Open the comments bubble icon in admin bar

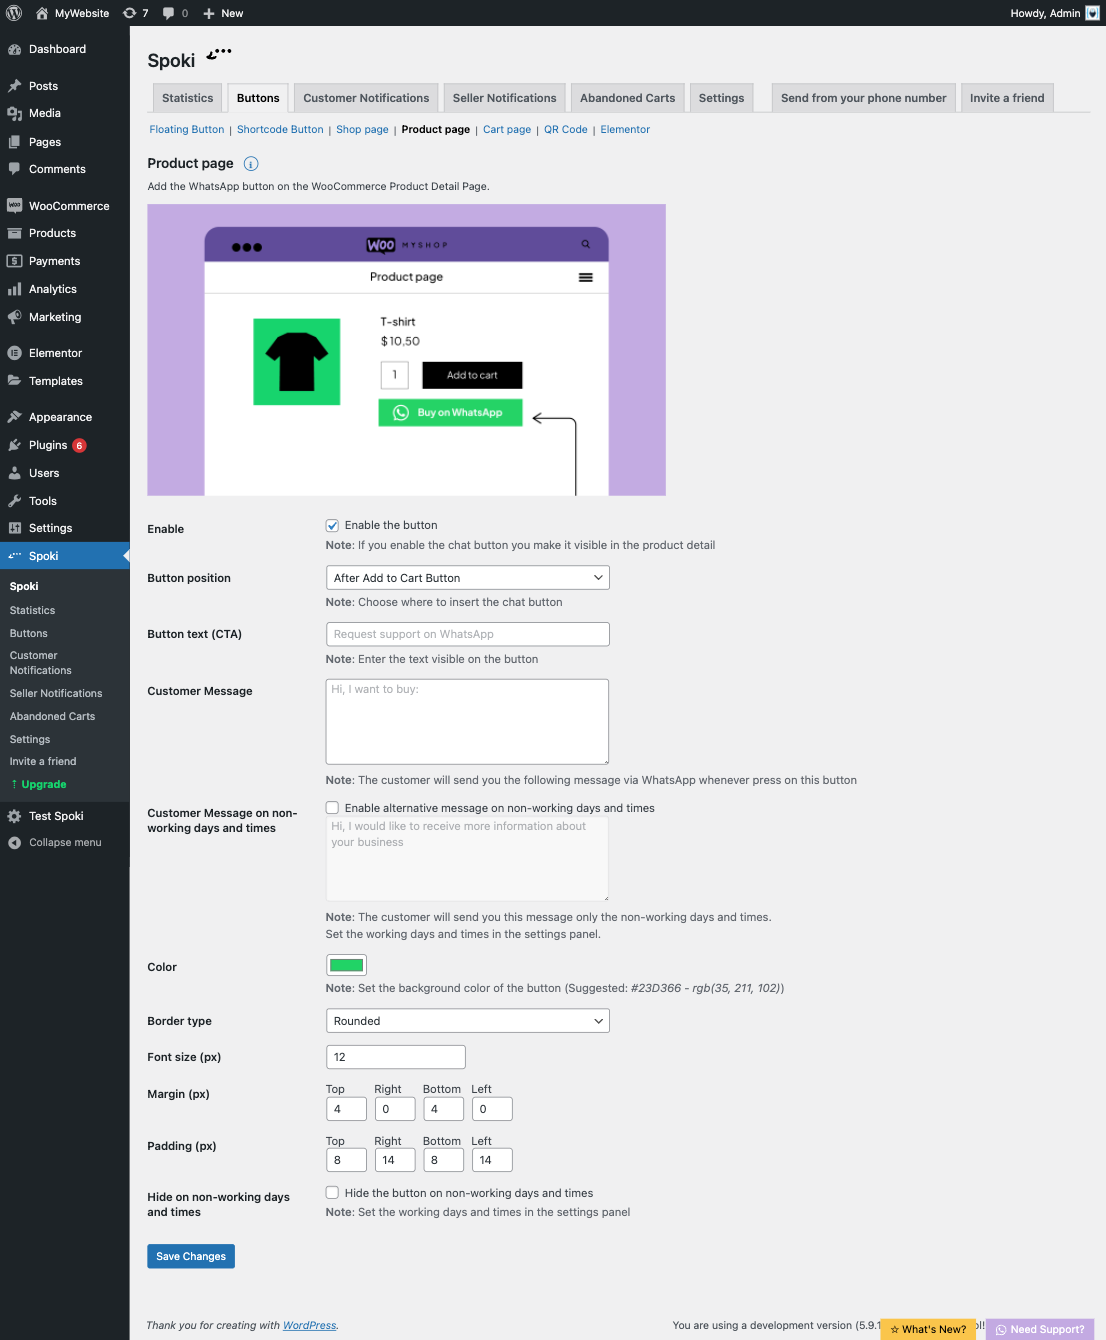tap(168, 13)
